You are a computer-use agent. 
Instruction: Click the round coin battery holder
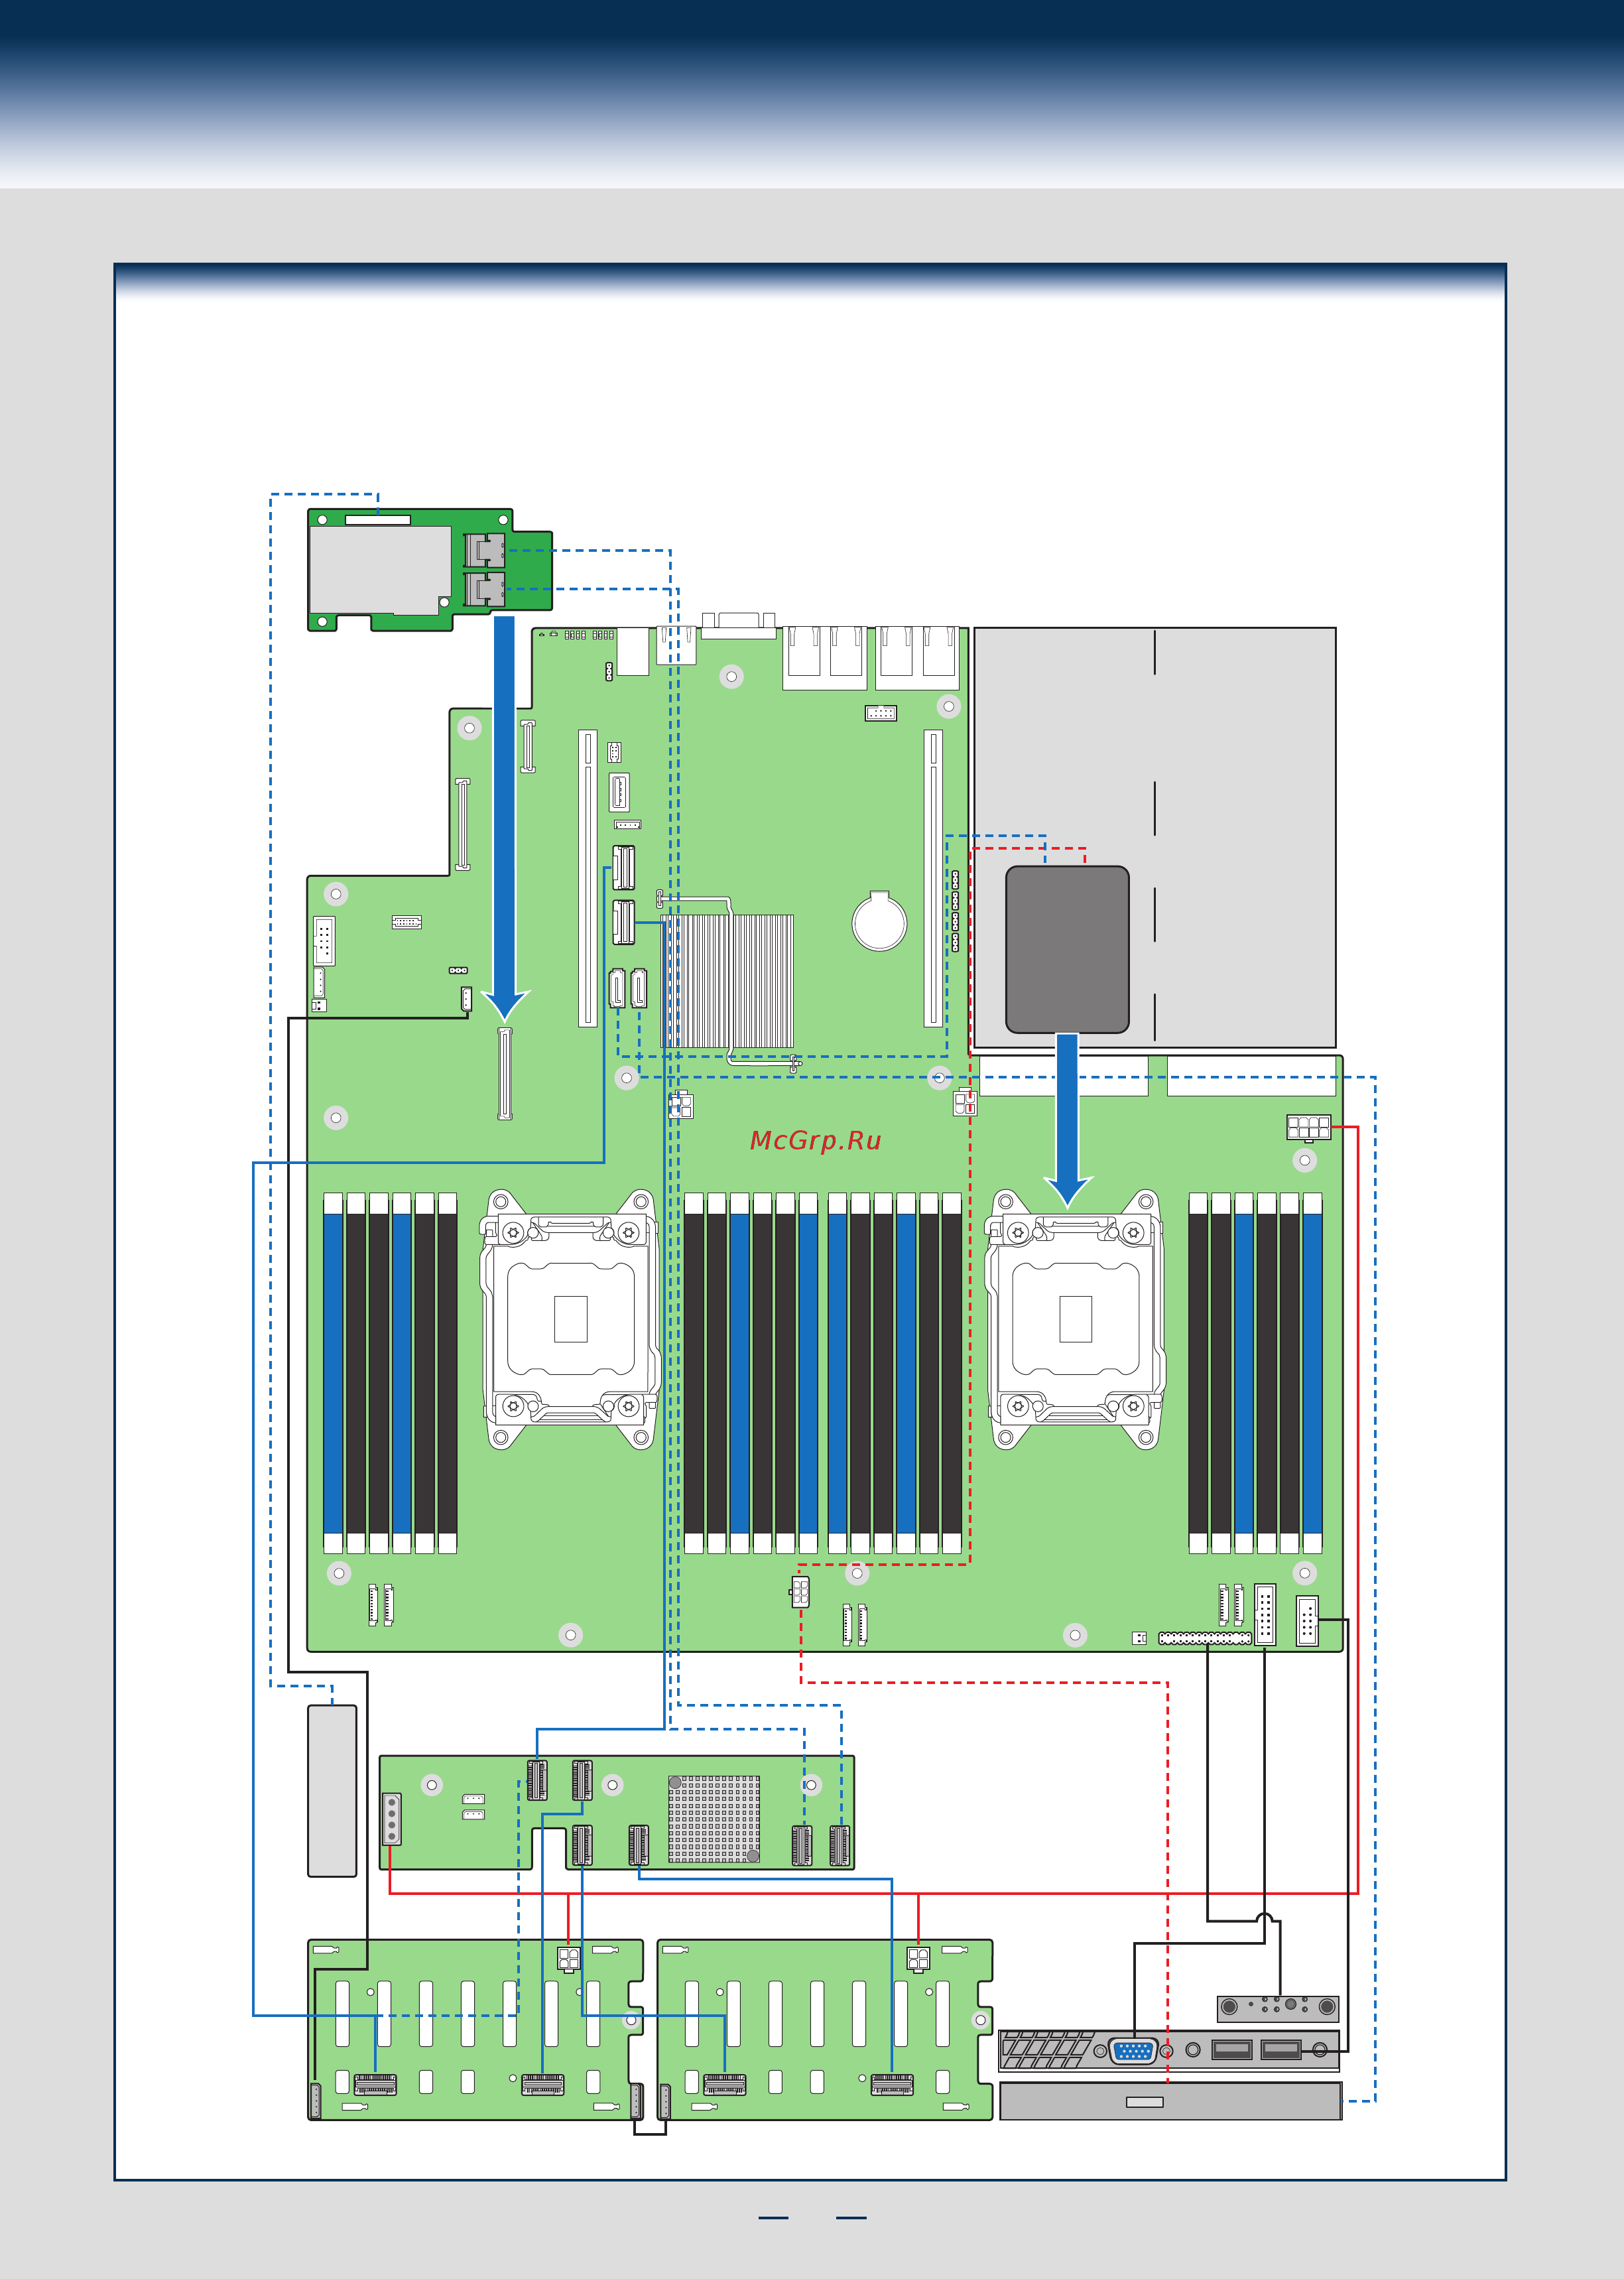(x=879, y=921)
